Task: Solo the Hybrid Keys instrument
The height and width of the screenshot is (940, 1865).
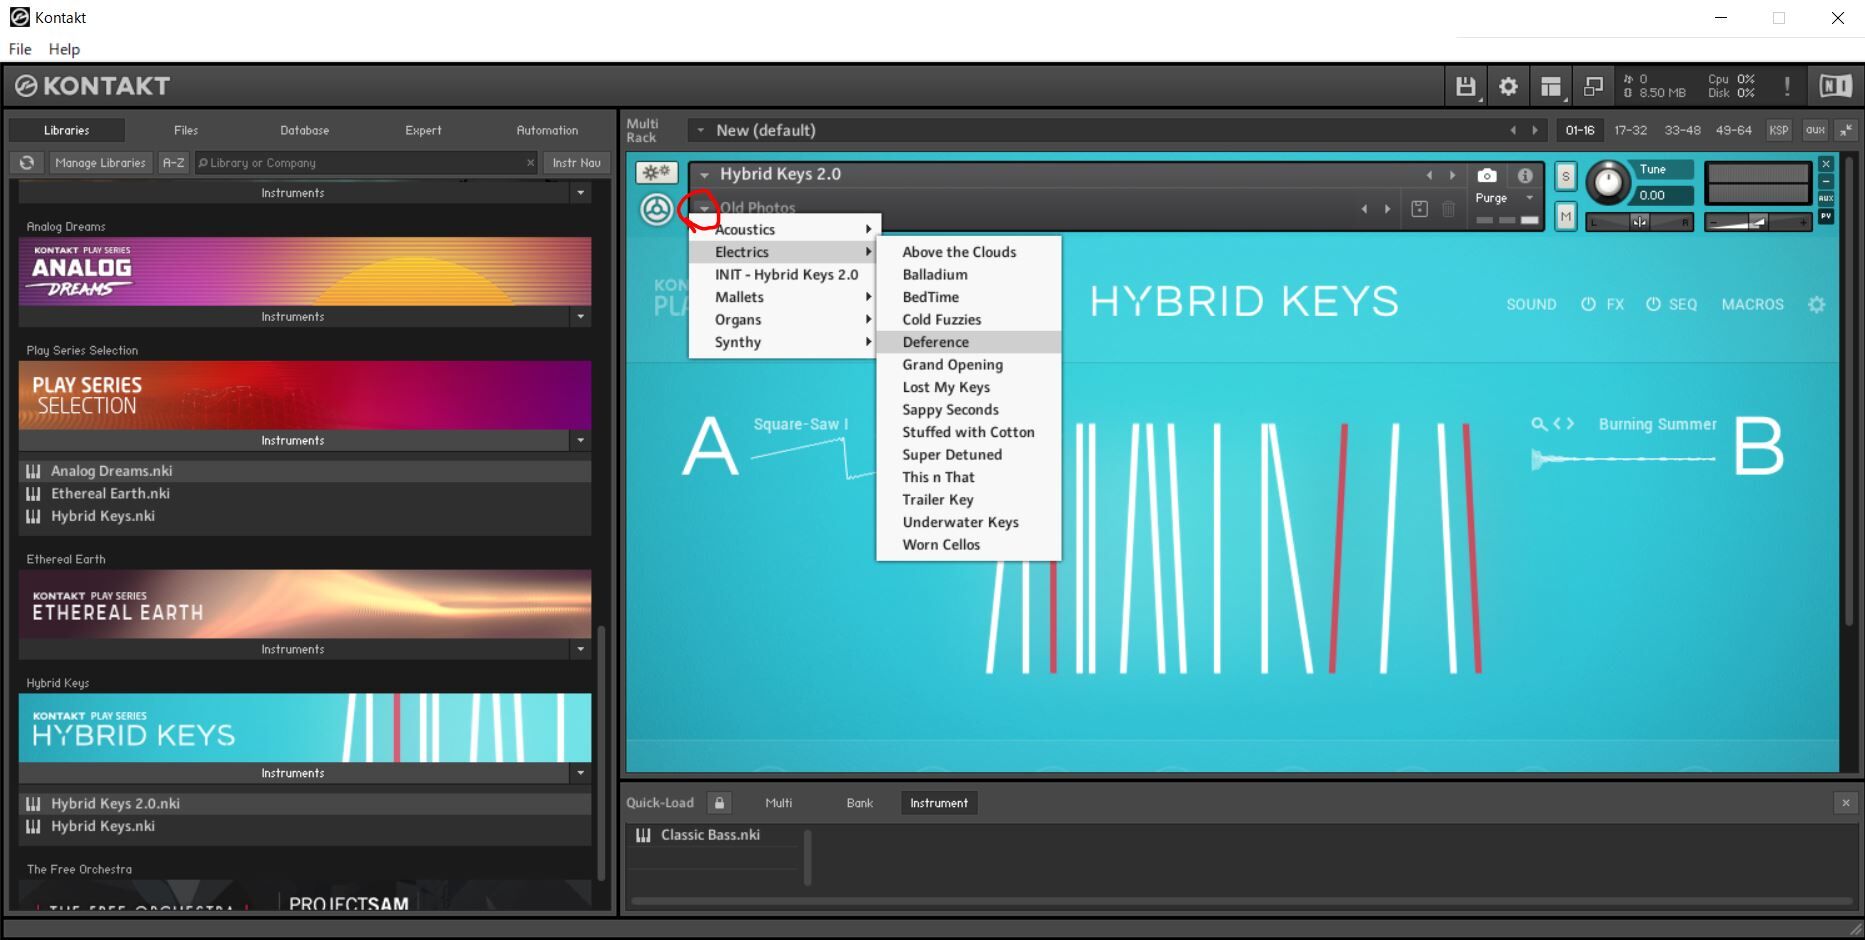Action: (x=1566, y=177)
